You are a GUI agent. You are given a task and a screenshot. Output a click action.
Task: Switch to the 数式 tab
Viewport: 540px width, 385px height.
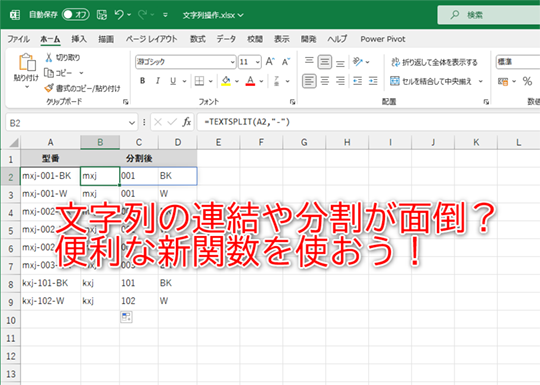(198, 39)
